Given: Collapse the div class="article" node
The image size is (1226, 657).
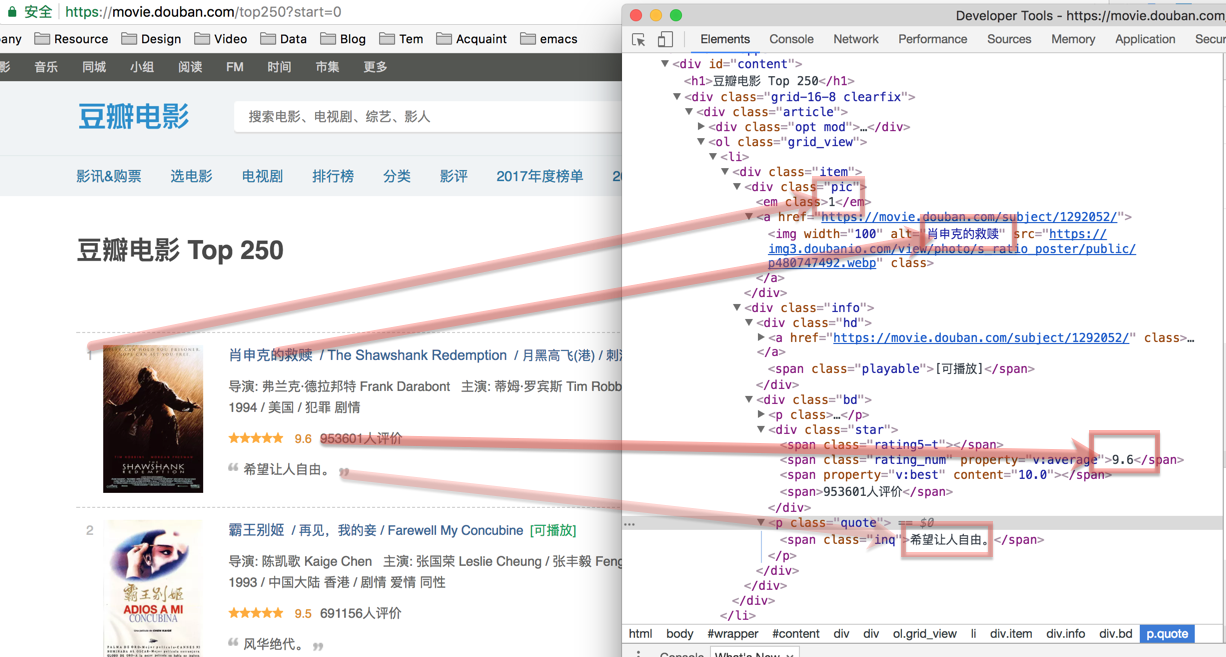Looking at the screenshot, I should coord(689,112).
